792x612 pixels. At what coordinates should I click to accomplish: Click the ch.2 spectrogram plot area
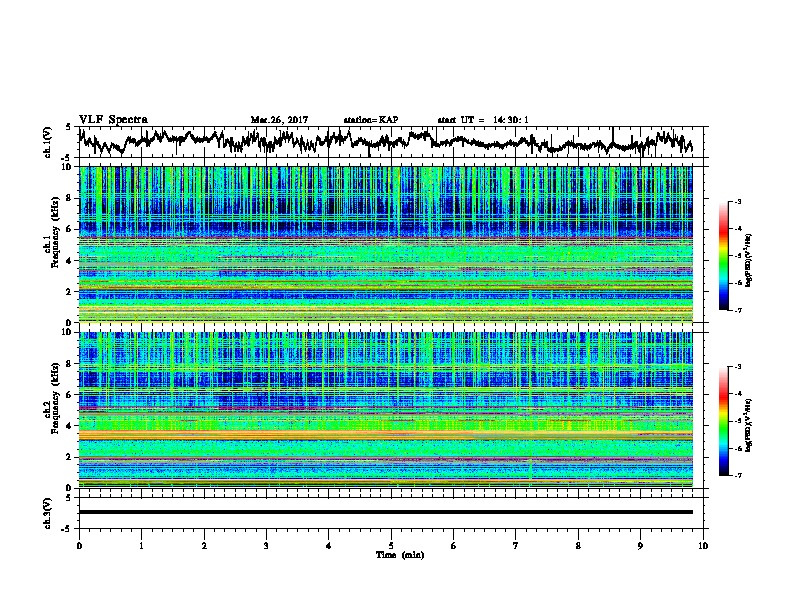click(x=386, y=410)
